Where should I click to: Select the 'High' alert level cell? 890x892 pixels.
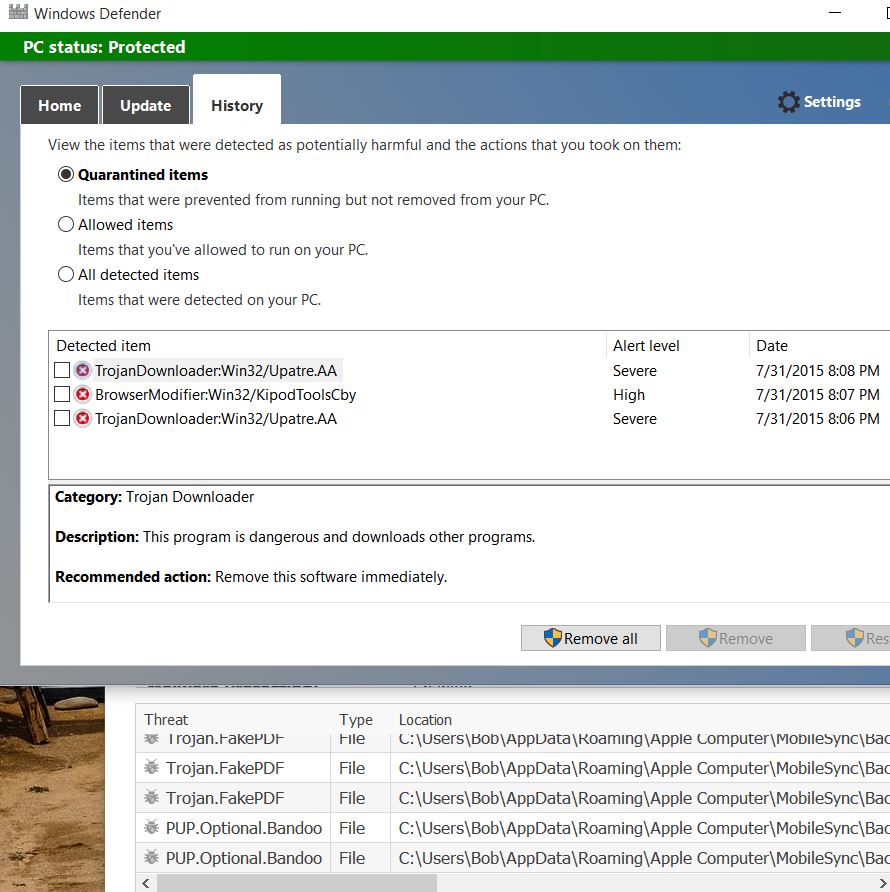(x=629, y=394)
